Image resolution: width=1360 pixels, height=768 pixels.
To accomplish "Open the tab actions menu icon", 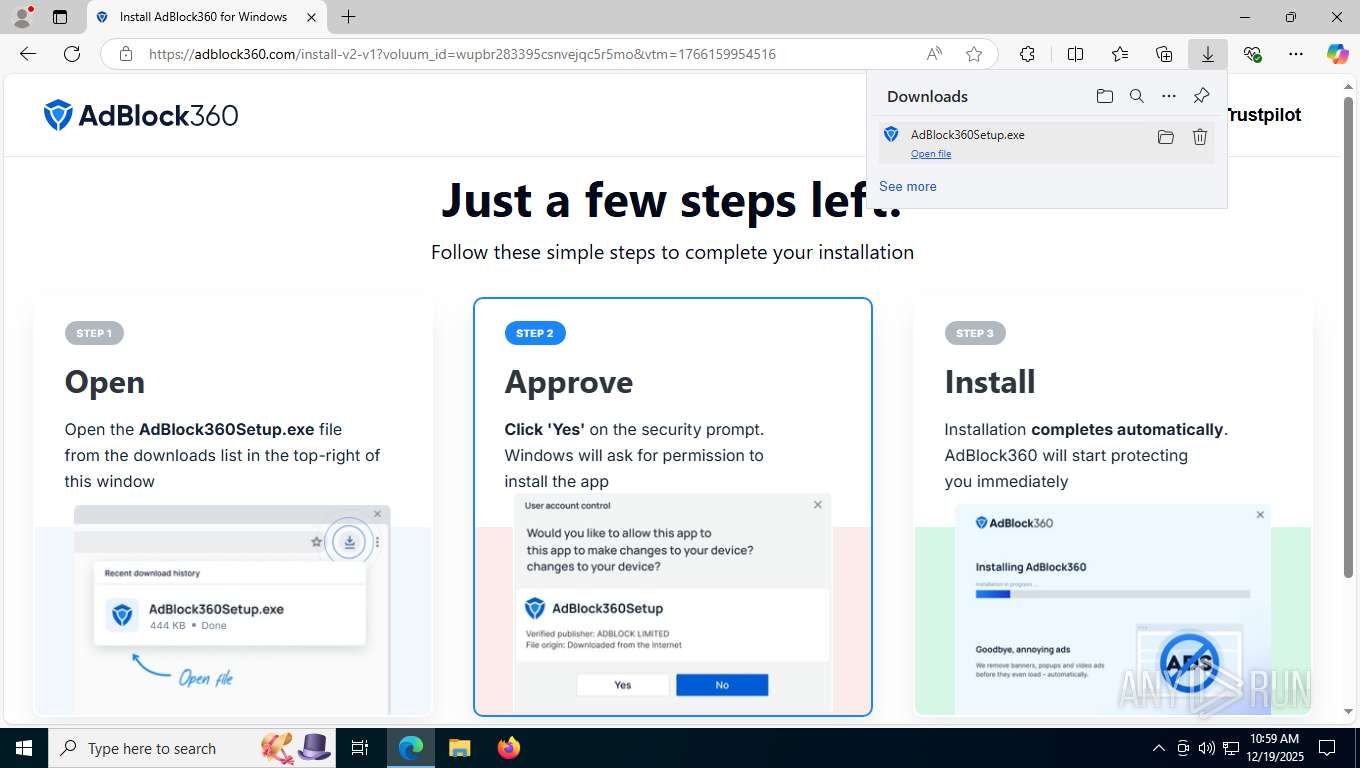I will [60, 17].
